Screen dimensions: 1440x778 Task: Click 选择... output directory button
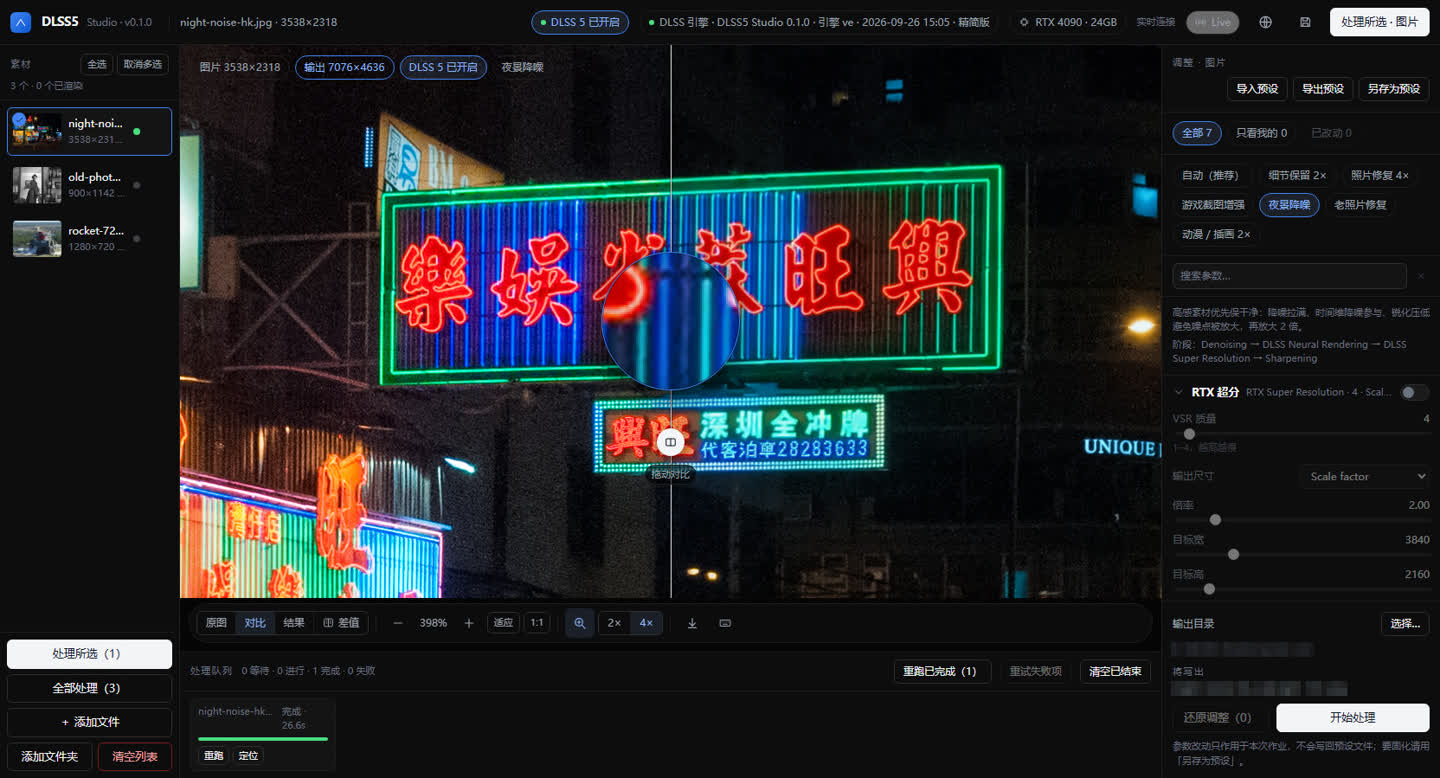(1405, 624)
